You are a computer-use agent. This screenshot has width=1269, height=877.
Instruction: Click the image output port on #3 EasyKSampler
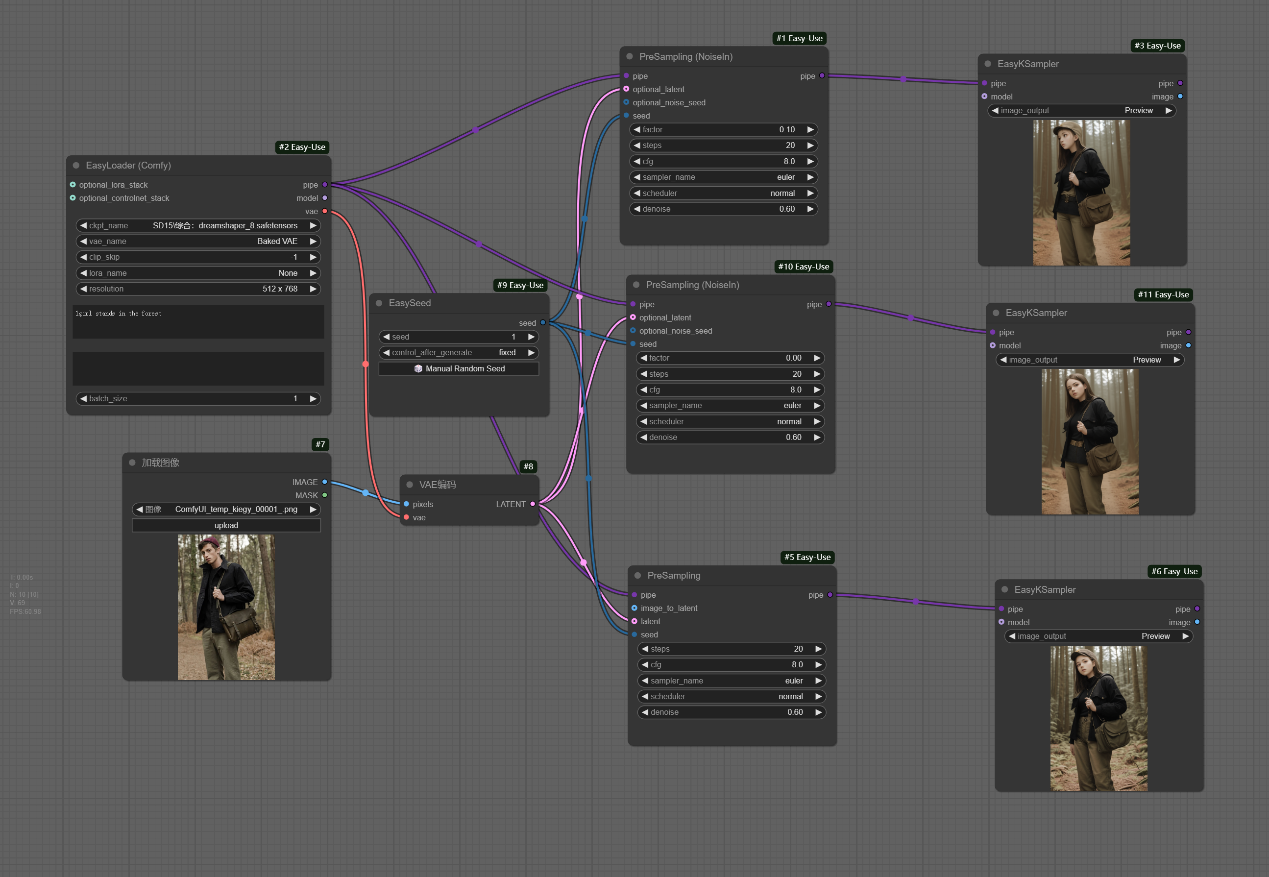(x=1180, y=97)
